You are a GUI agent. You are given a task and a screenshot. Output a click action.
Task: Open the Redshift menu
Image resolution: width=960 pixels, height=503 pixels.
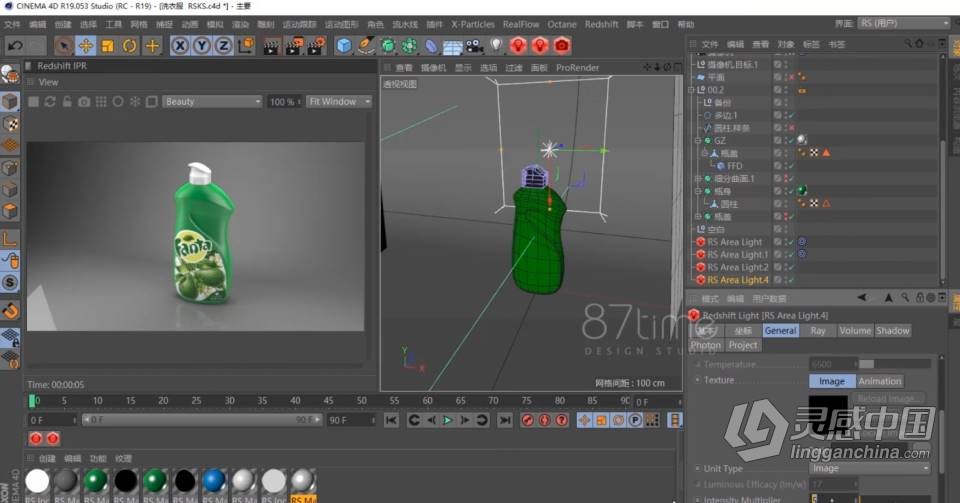click(601, 24)
